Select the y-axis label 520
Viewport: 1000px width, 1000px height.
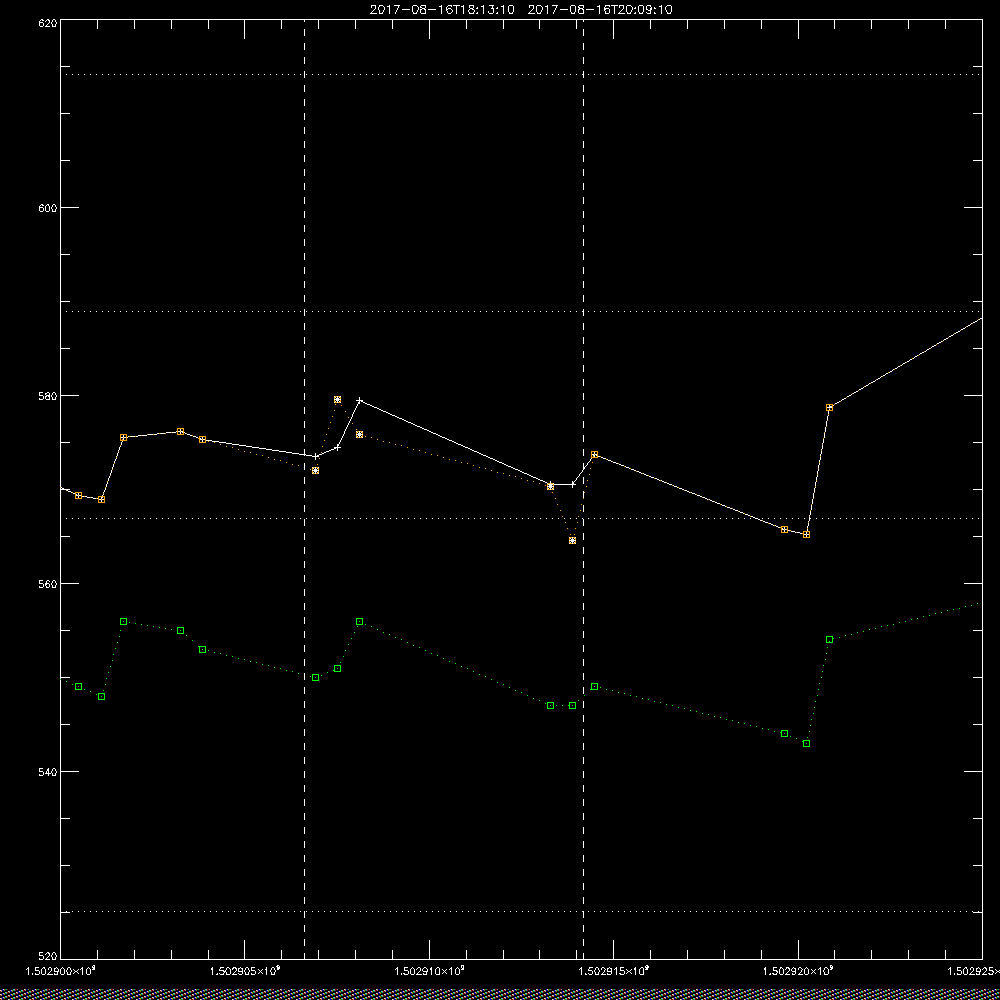(48, 957)
